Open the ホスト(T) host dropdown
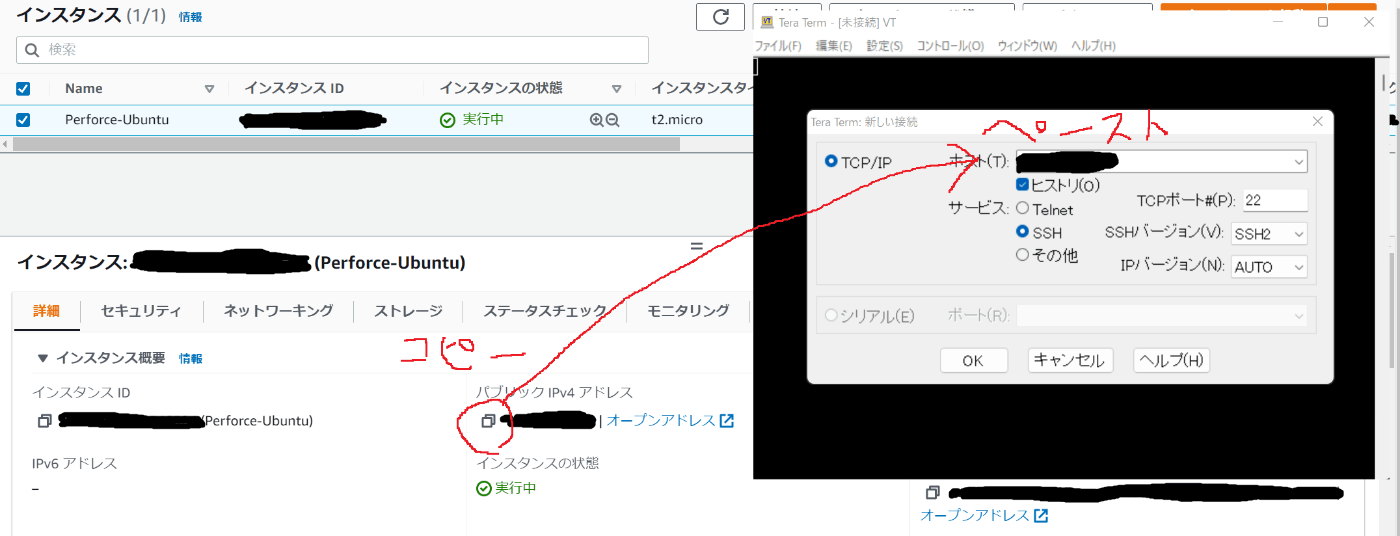This screenshot has width=1400, height=536. click(x=1298, y=161)
